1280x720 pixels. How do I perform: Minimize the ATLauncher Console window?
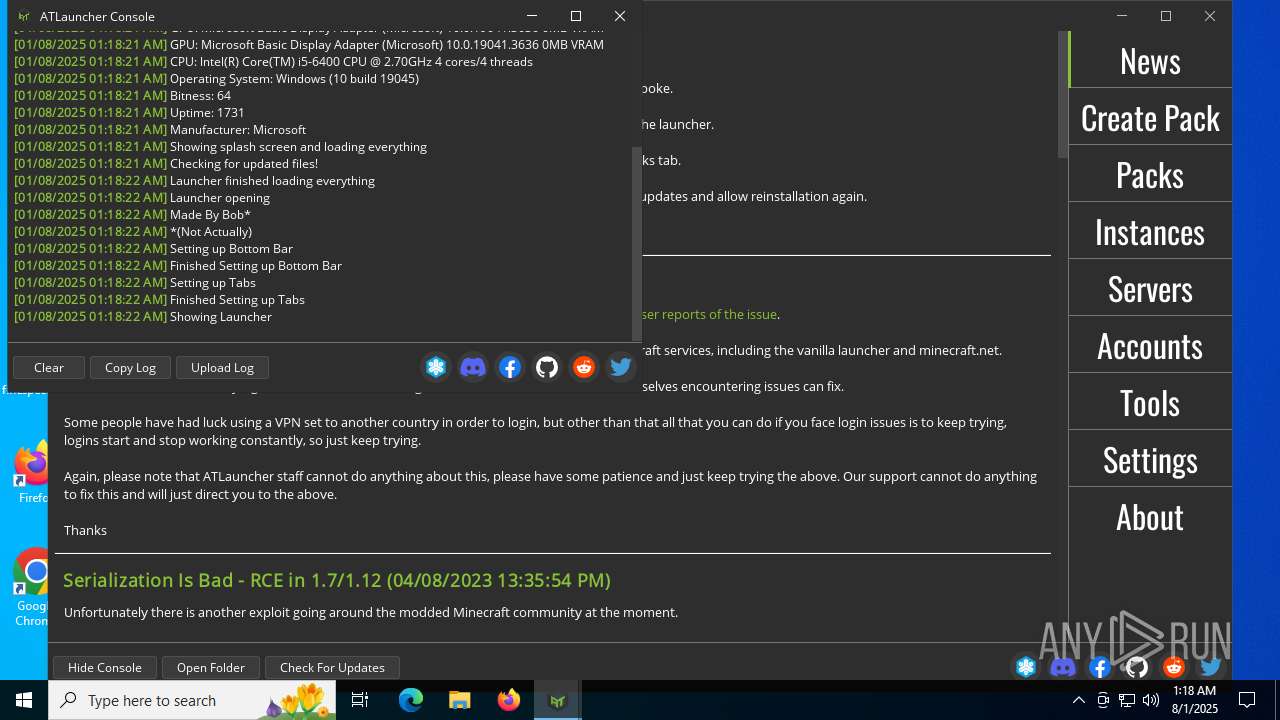click(532, 16)
